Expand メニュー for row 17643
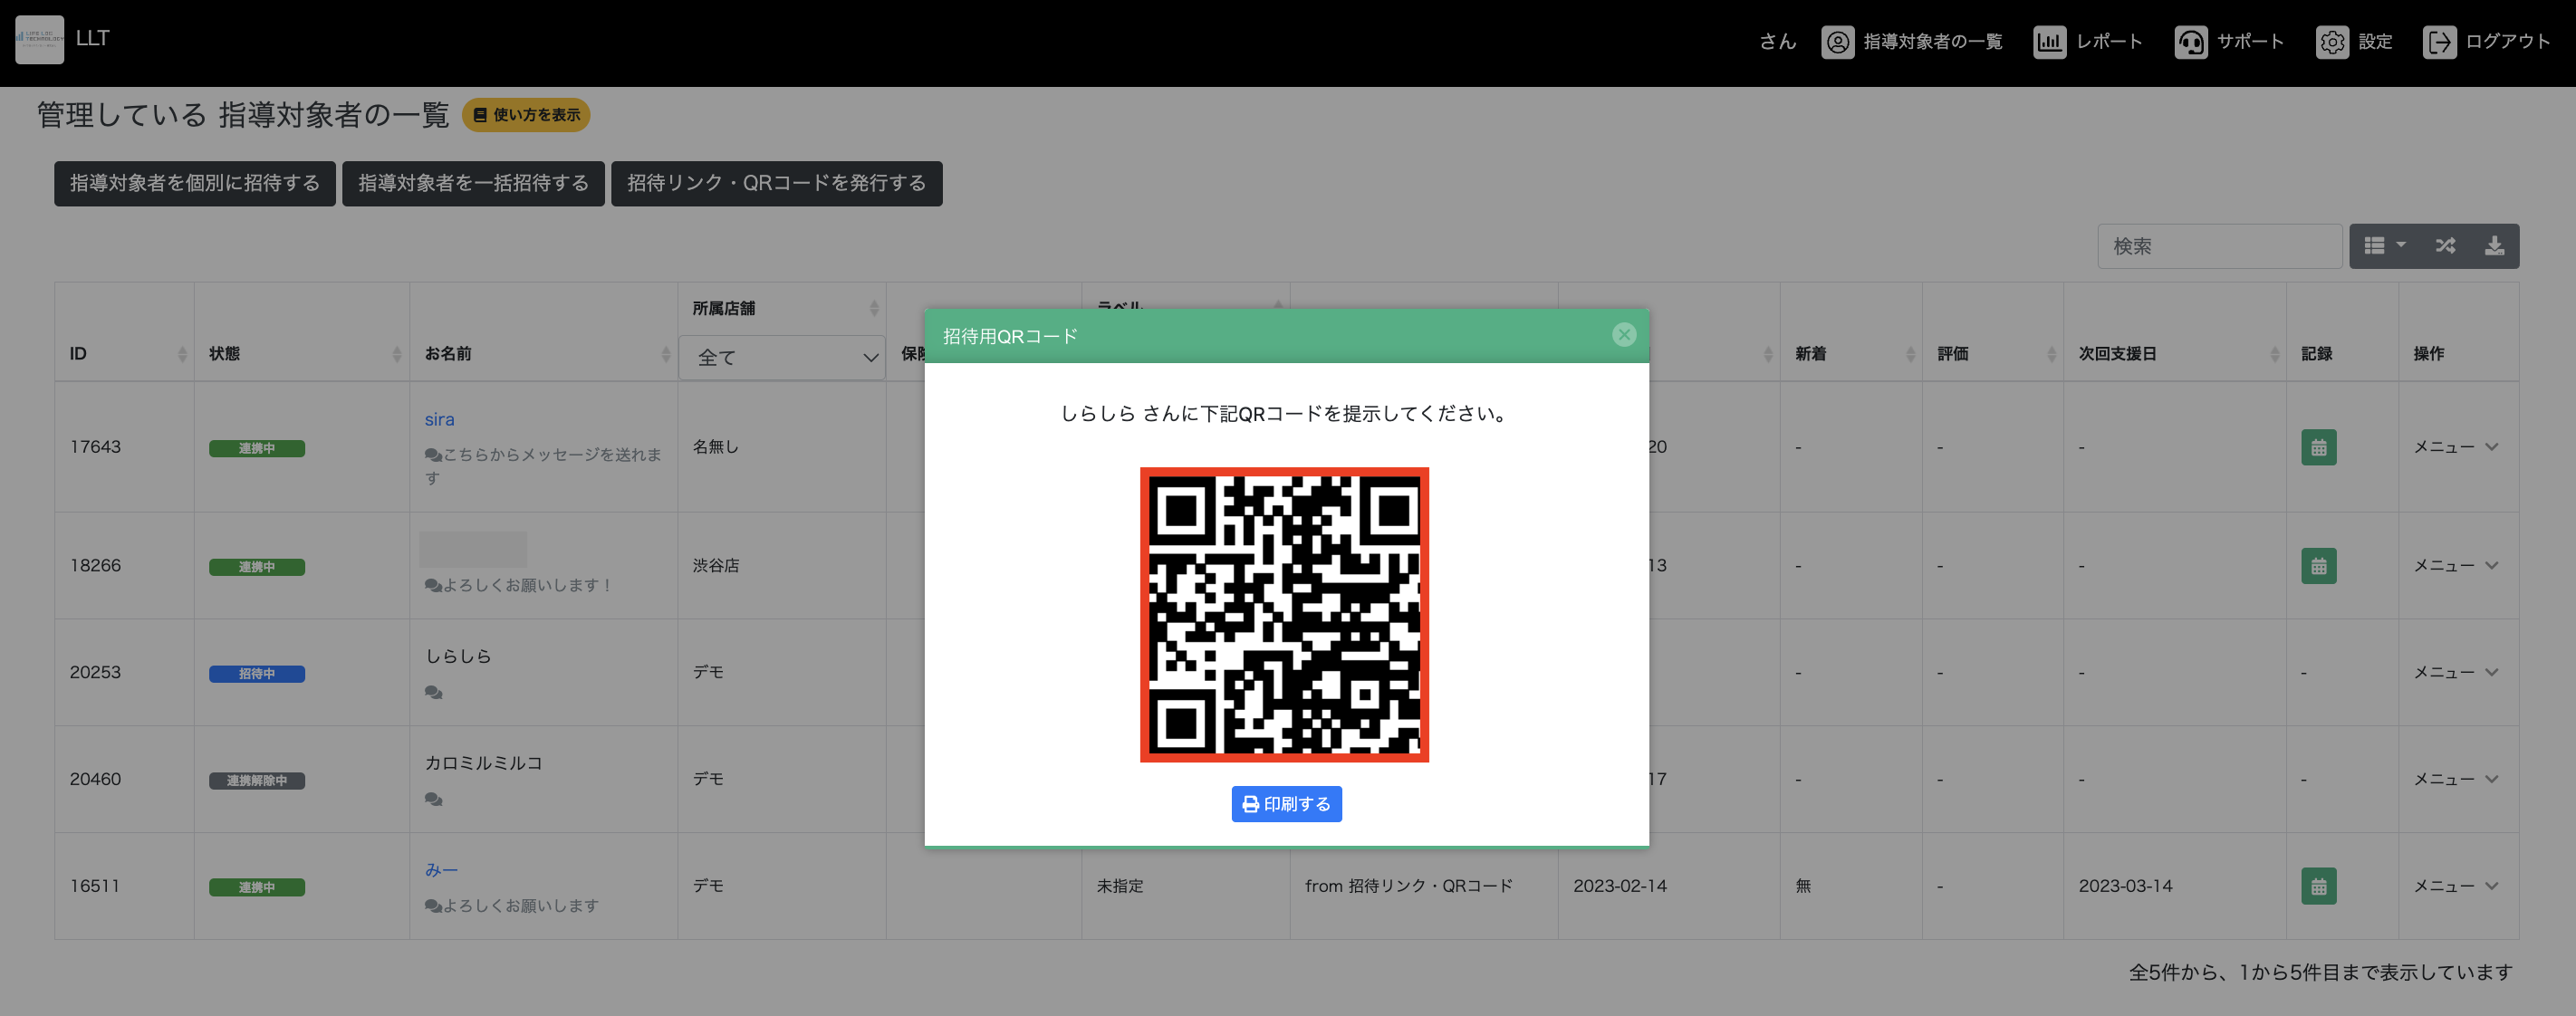The image size is (2576, 1016). click(2456, 447)
